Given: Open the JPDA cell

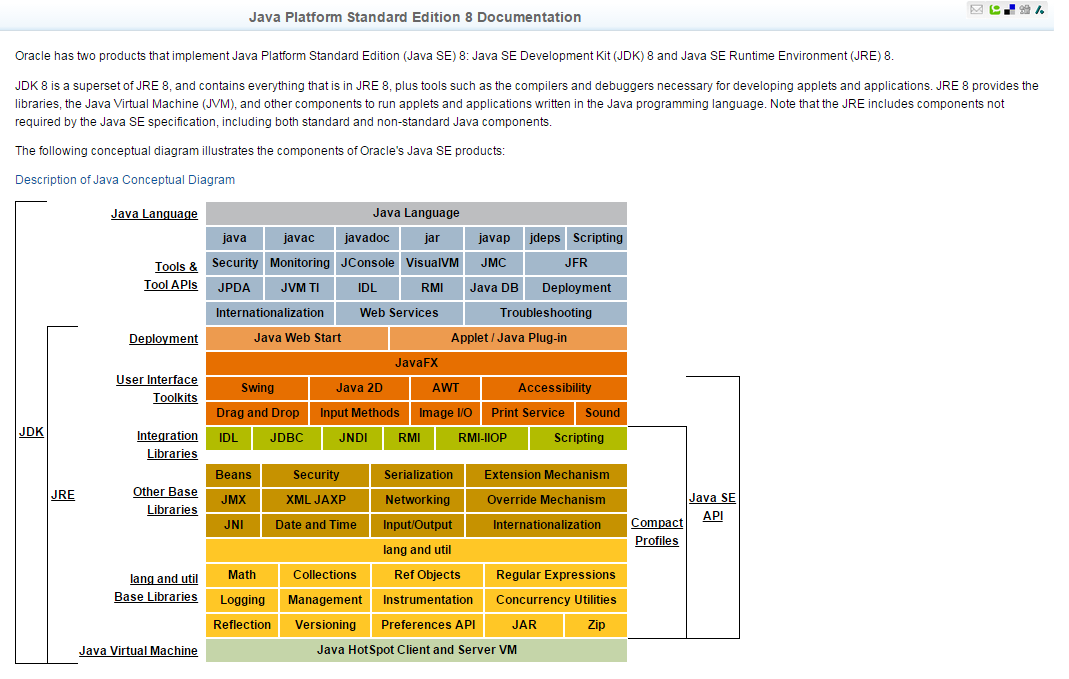Looking at the screenshot, I should coord(235,288).
